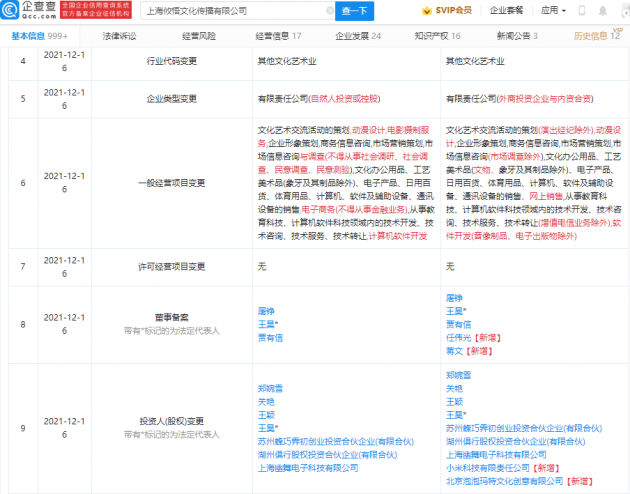Switch to the 法律诉讼 tab
This screenshot has height=494, width=630.
click(119, 35)
